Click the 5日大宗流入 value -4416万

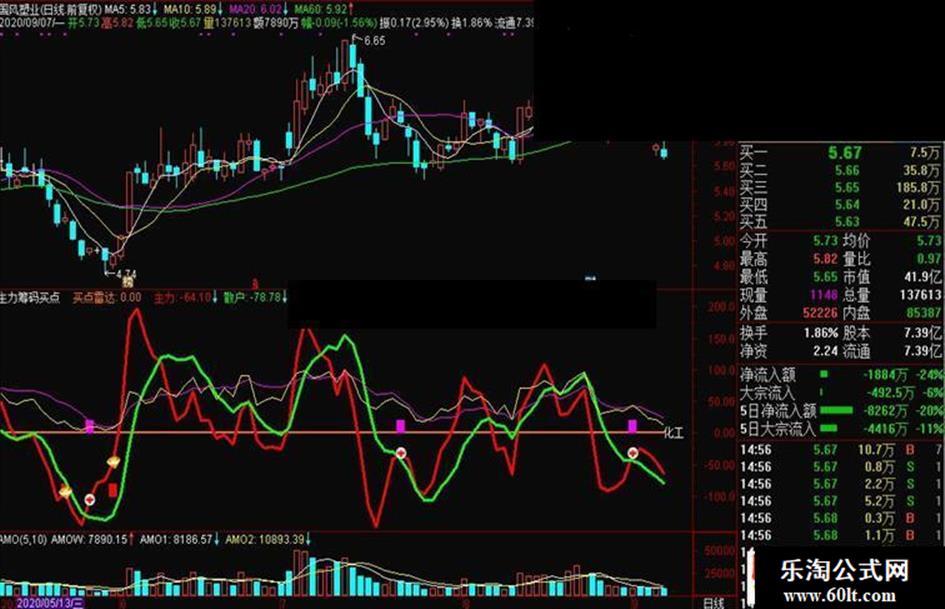click(885, 429)
